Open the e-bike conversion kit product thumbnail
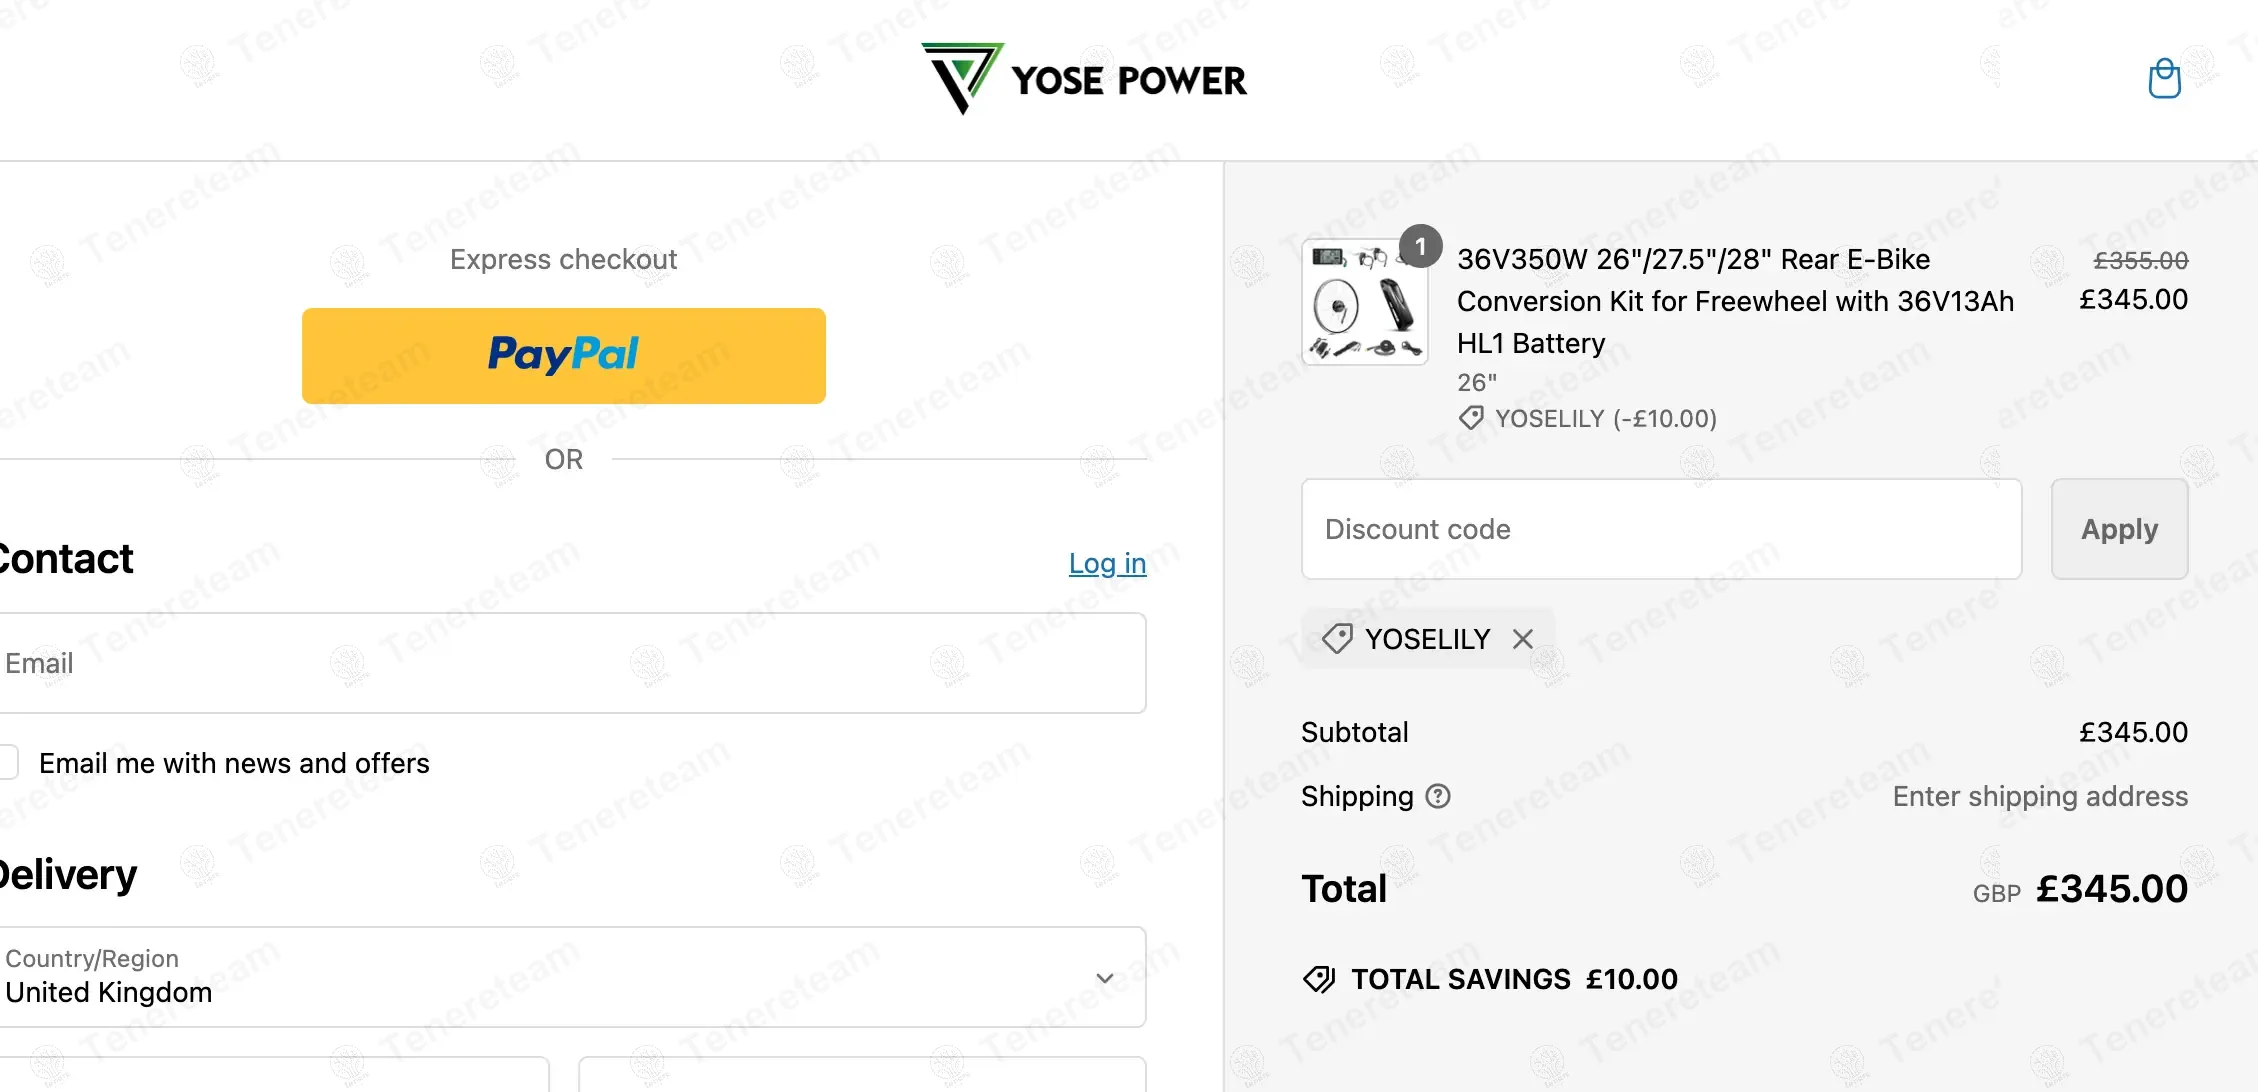The height and width of the screenshot is (1092, 2258). coord(1364,303)
